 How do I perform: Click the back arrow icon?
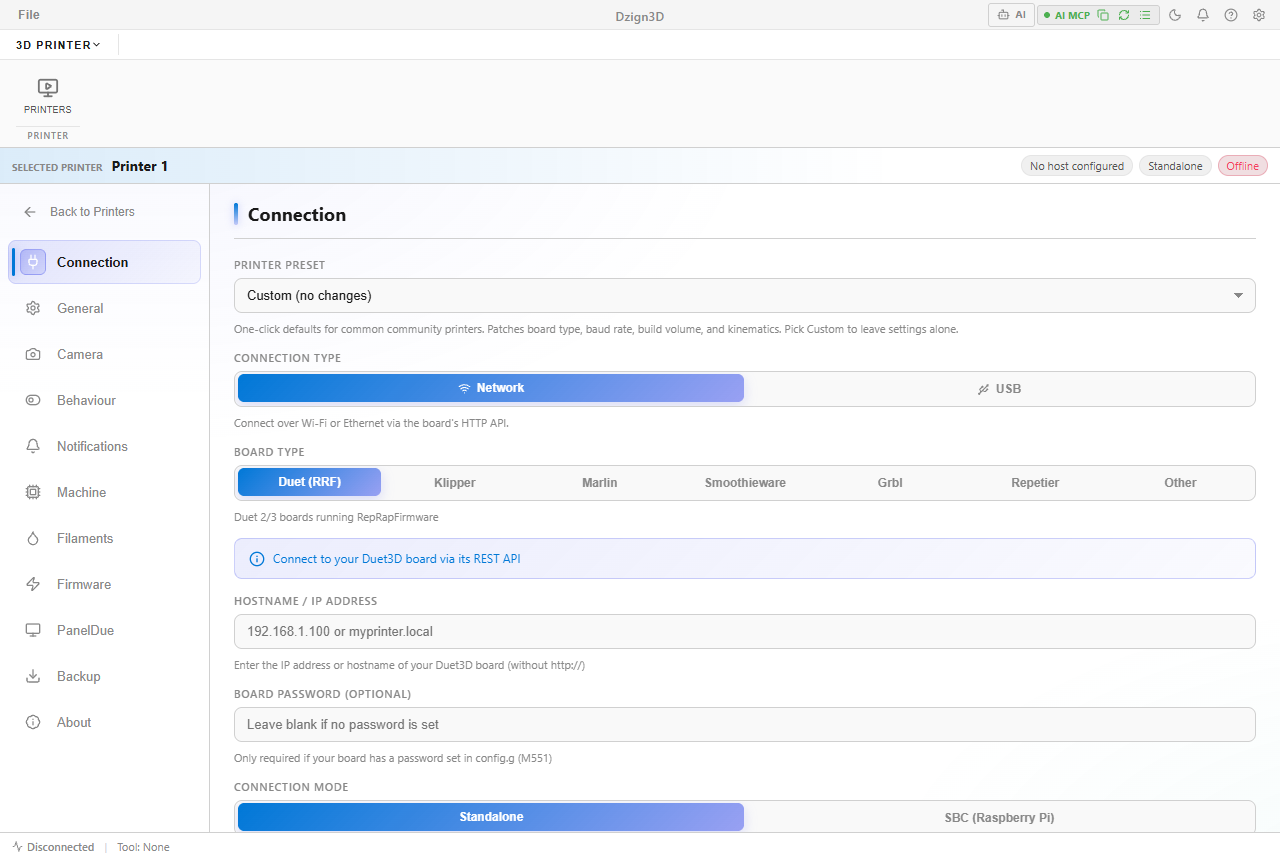point(30,212)
